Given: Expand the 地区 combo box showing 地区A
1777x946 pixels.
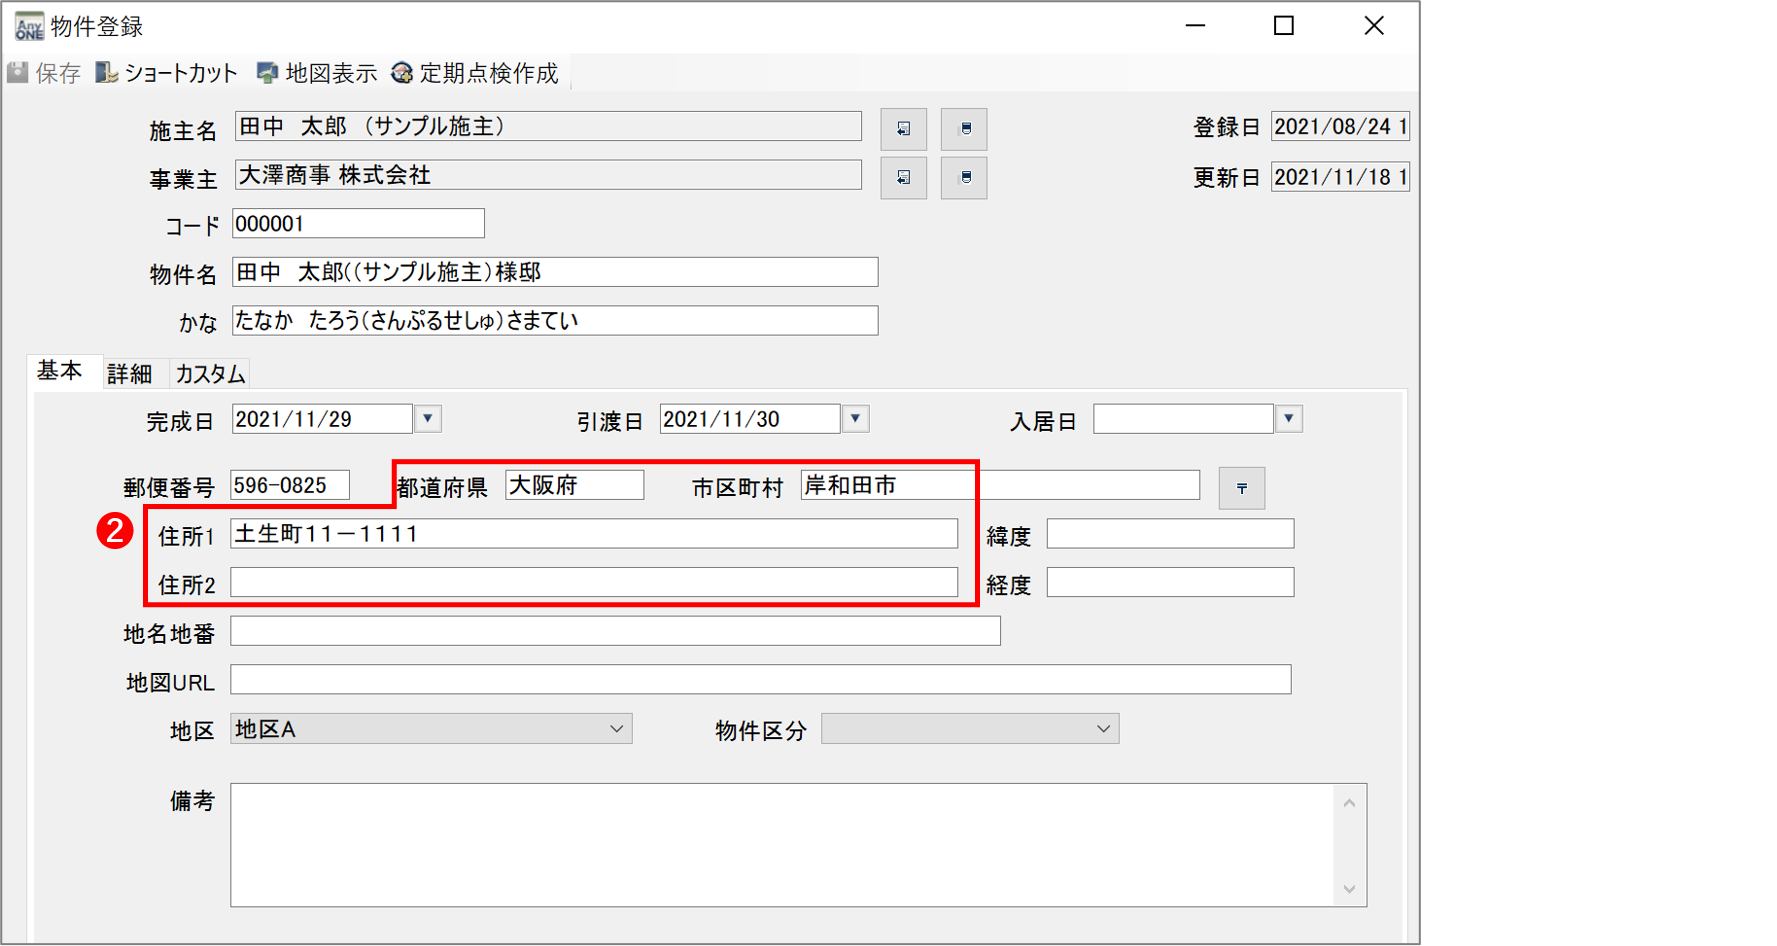Looking at the screenshot, I should (616, 729).
